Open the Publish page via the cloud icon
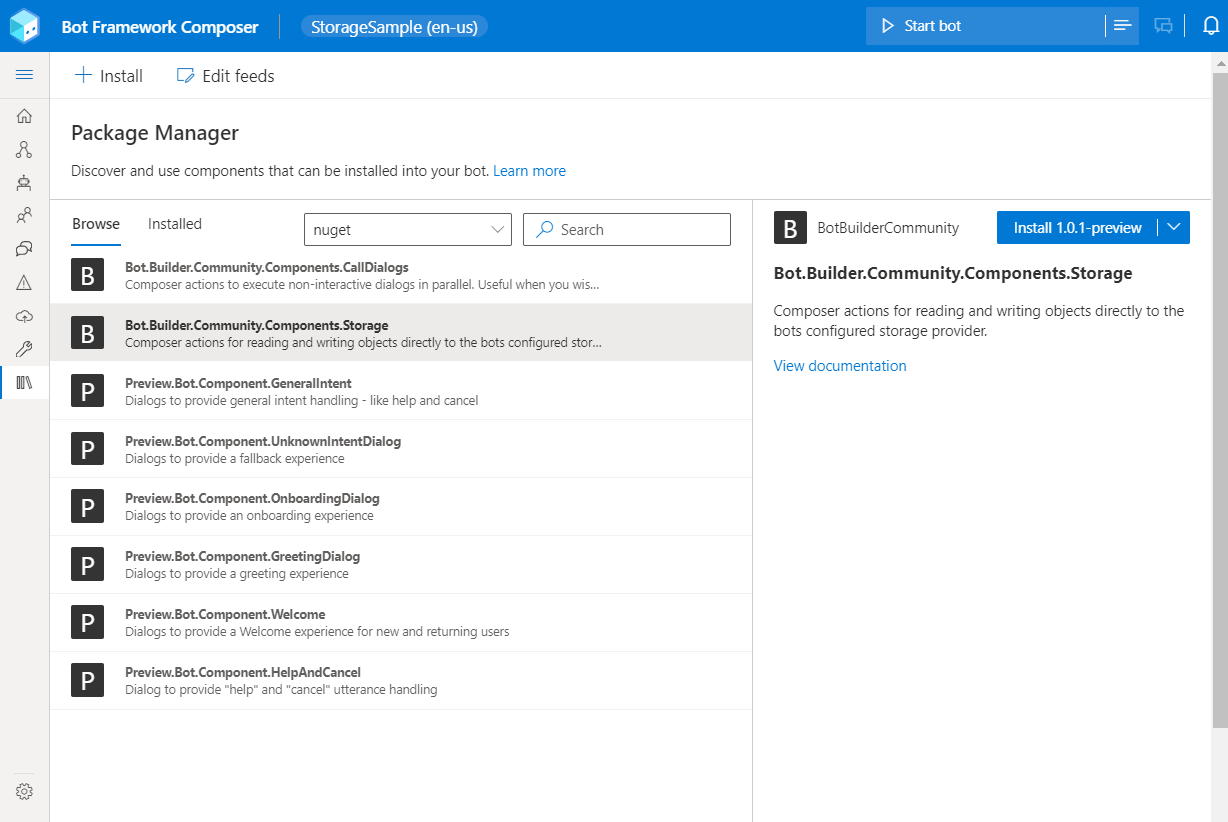The image size is (1228, 822). [24, 316]
